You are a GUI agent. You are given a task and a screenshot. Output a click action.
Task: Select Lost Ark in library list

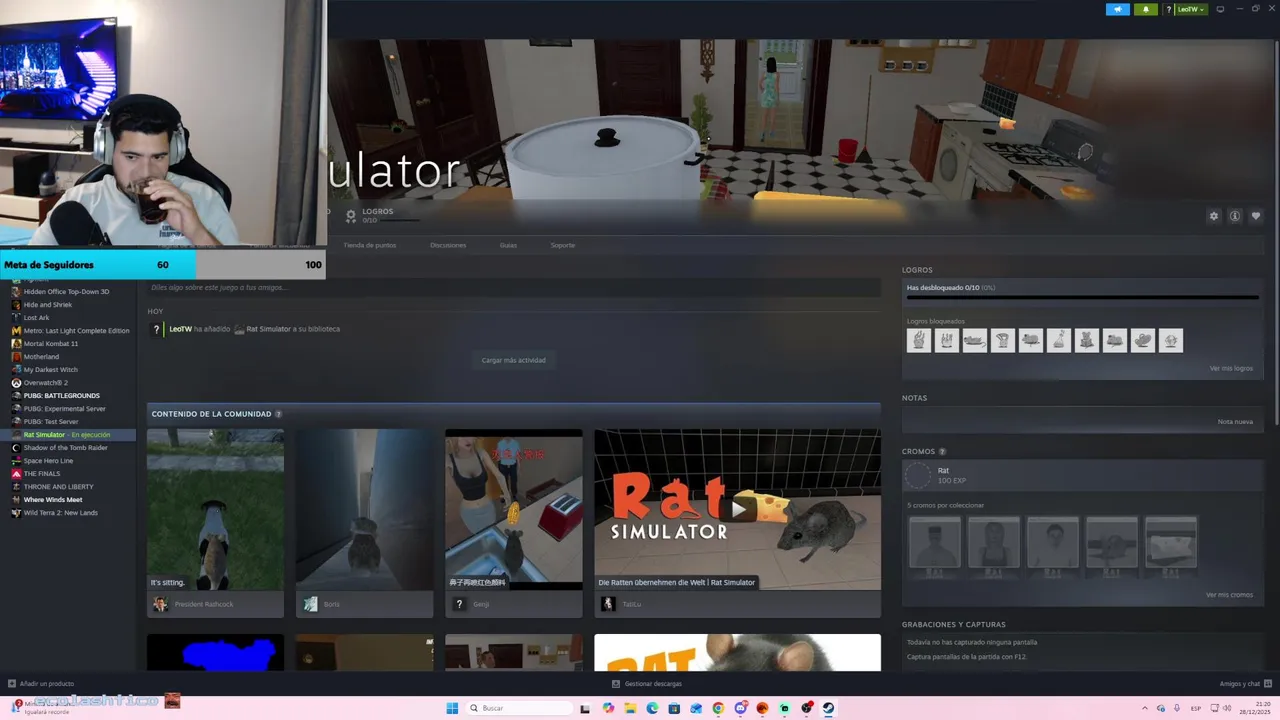pyautogui.click(x=36, y=318)
